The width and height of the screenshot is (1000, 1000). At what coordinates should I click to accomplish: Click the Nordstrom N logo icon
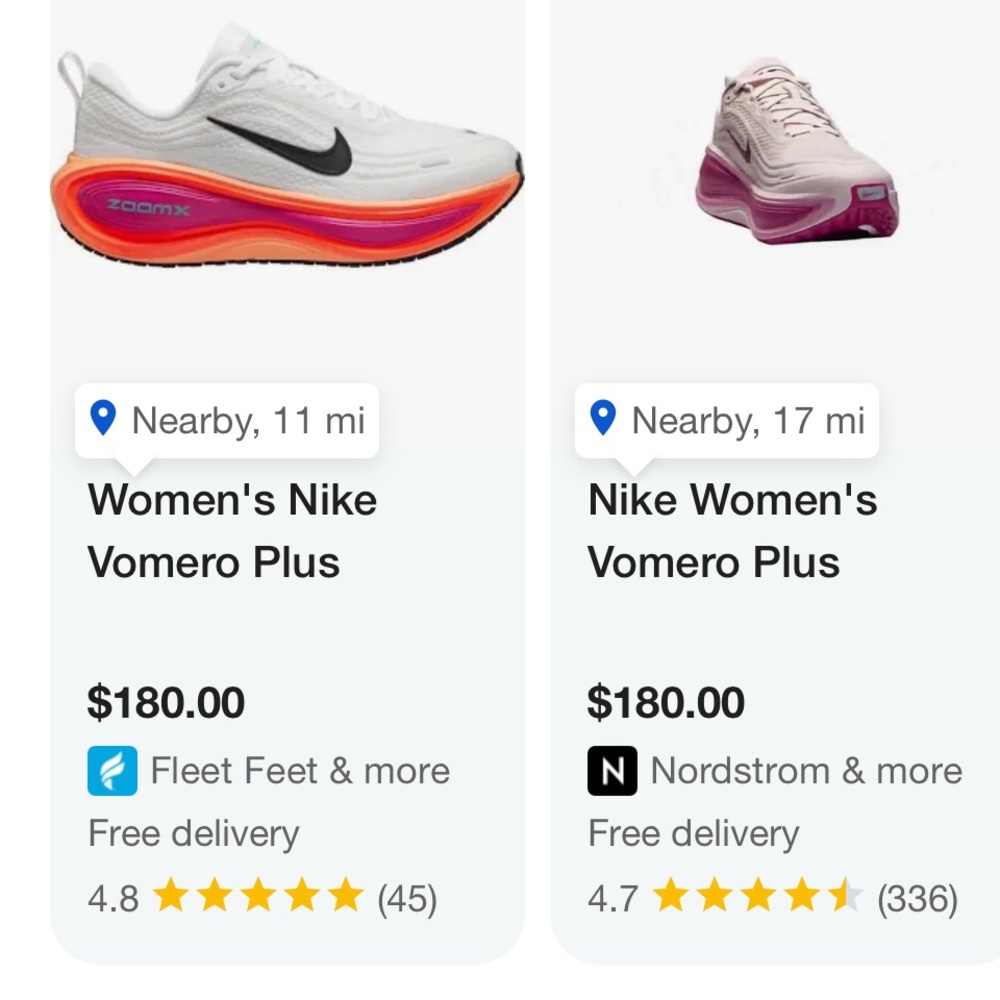point(612,771)
